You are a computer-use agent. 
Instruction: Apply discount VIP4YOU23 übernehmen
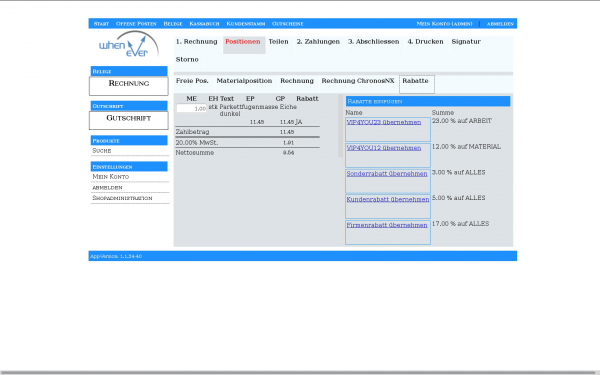(384, 122)
